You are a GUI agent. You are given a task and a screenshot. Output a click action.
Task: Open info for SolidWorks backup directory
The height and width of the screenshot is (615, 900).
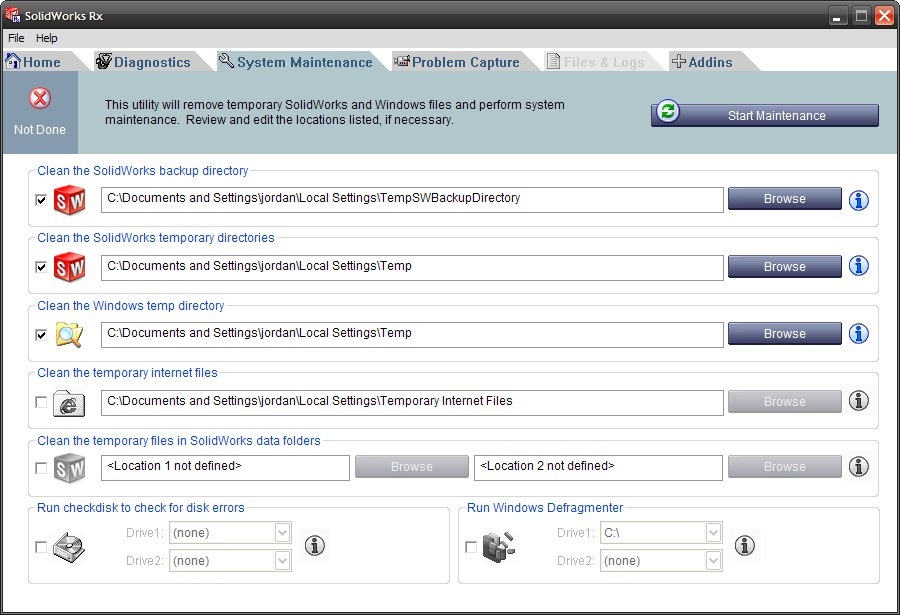859,200
